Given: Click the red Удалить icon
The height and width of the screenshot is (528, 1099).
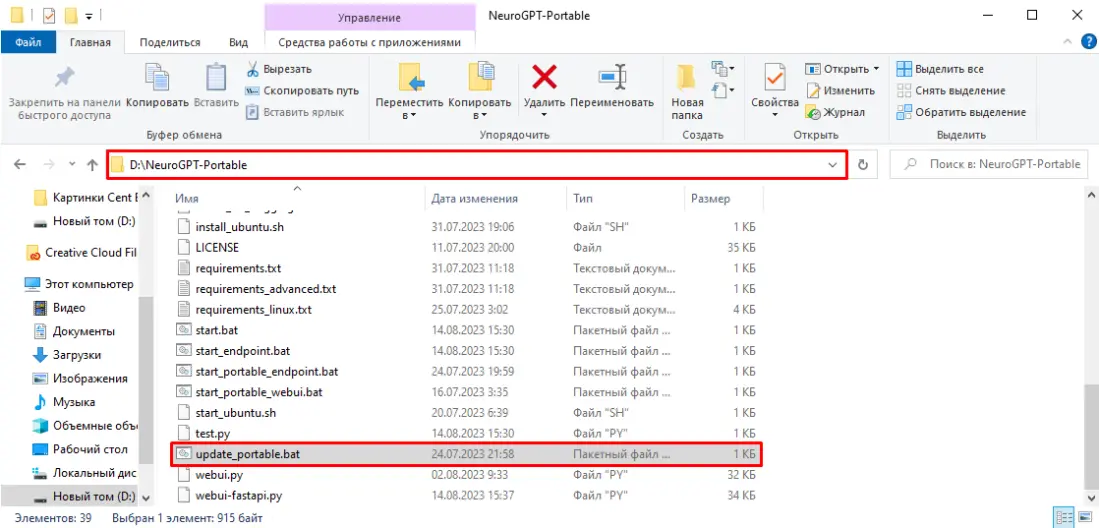Looking at the screenshot, I should tap(544, 76).
